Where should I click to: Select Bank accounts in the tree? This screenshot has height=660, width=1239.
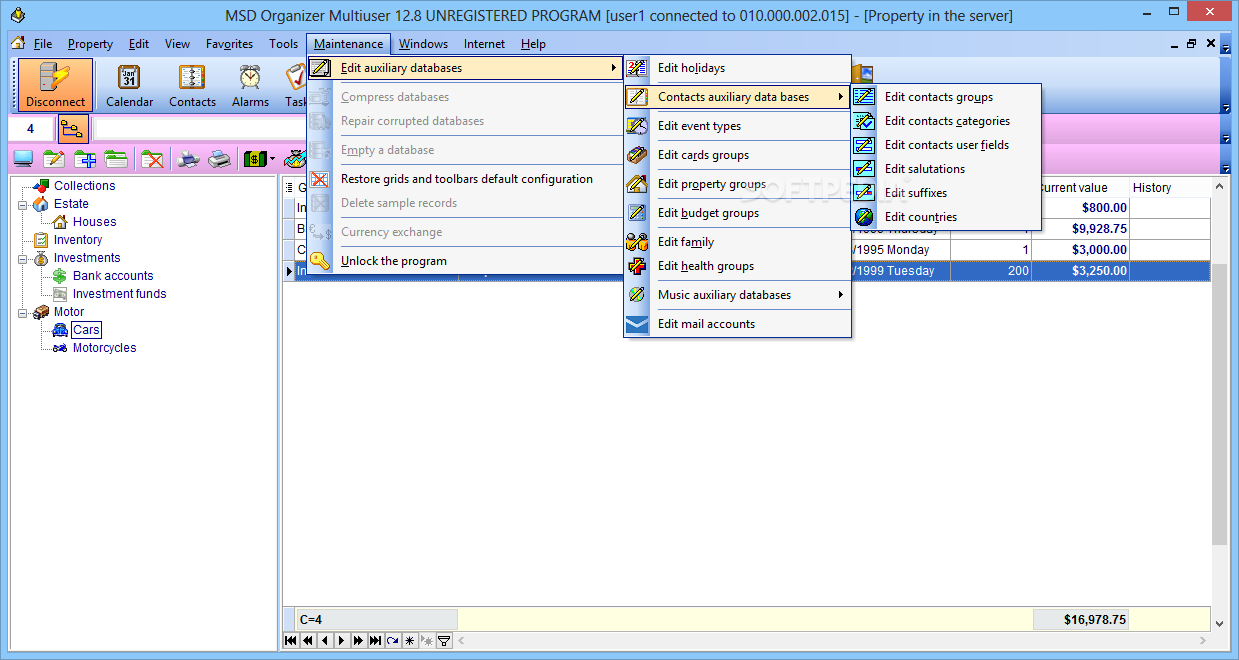pos(113,276)
